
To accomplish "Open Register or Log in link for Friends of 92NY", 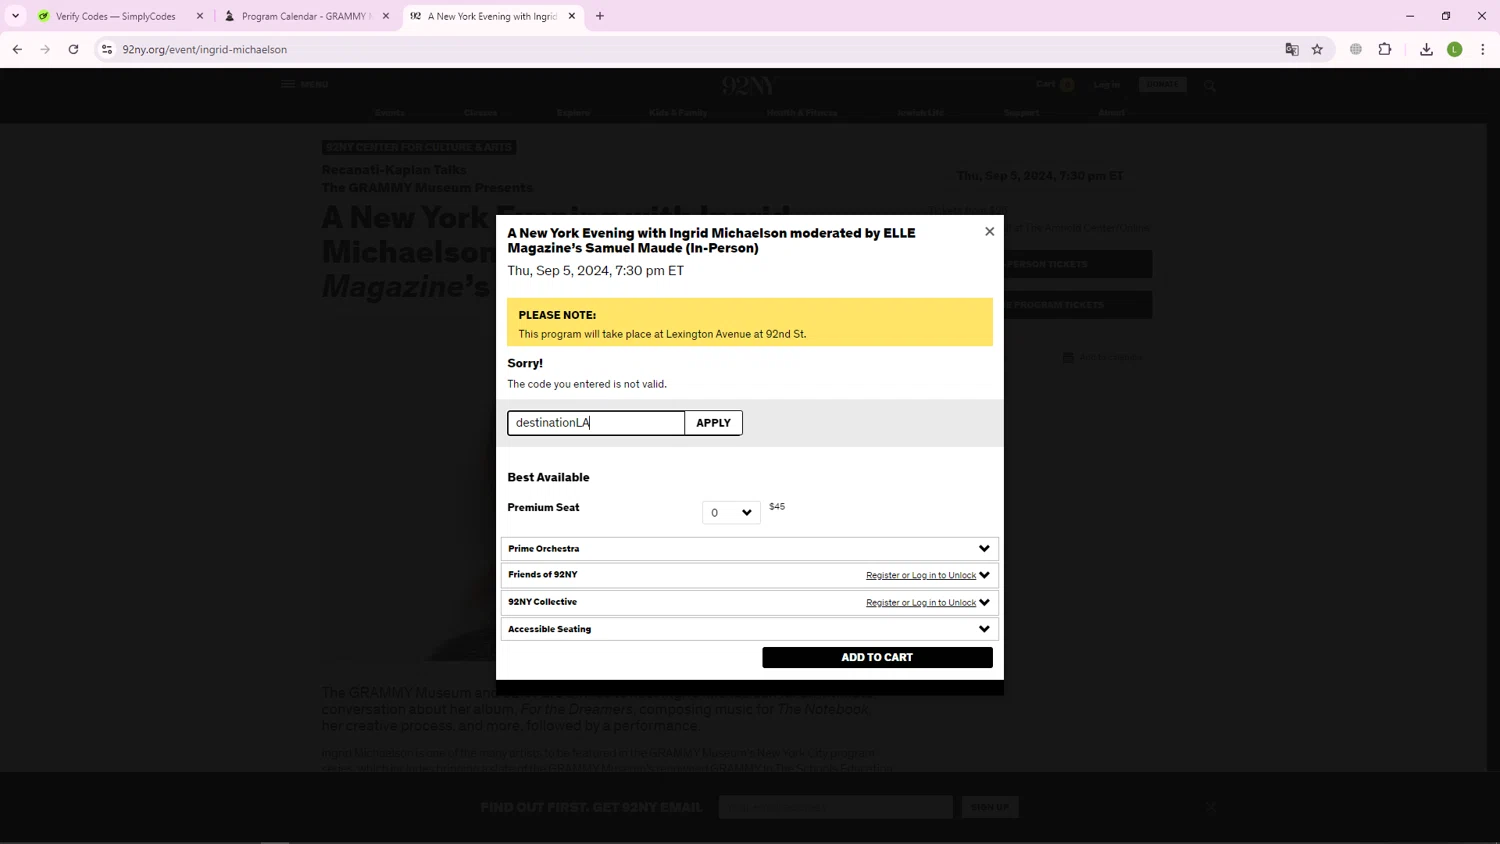I will click(x=921, y=575).
